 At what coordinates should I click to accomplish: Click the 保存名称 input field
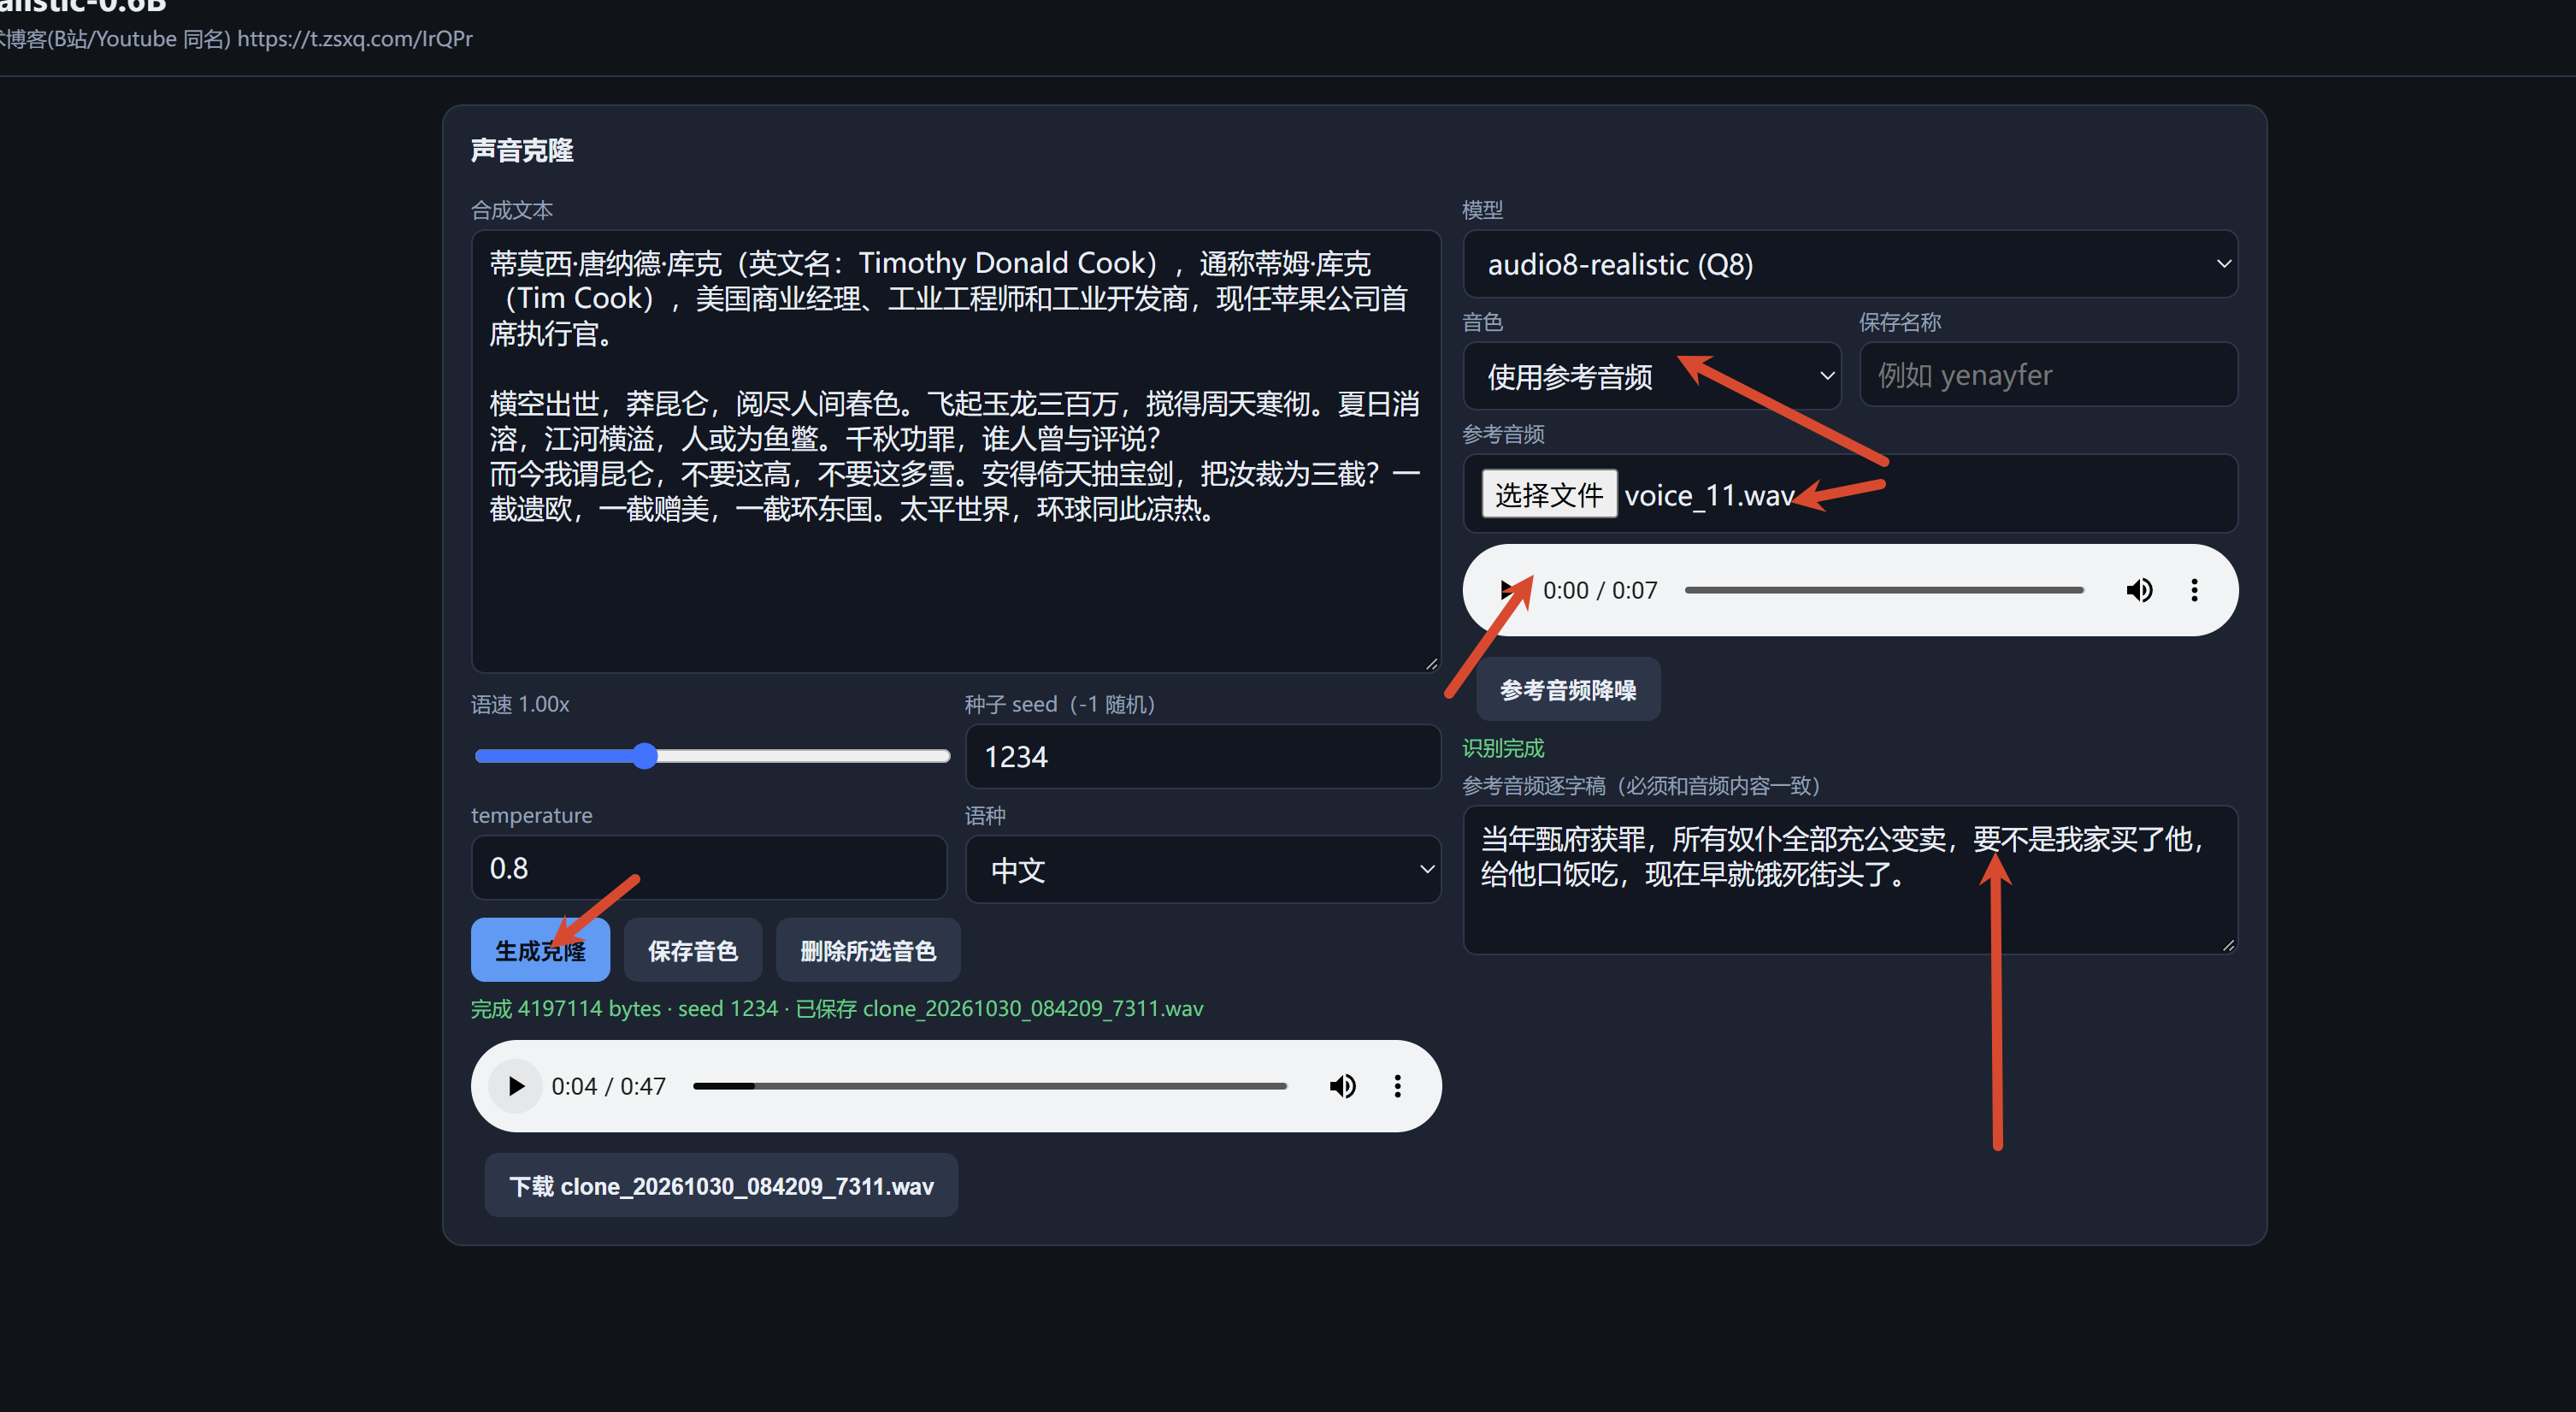pyautogui.click(x=2048, y=375)
